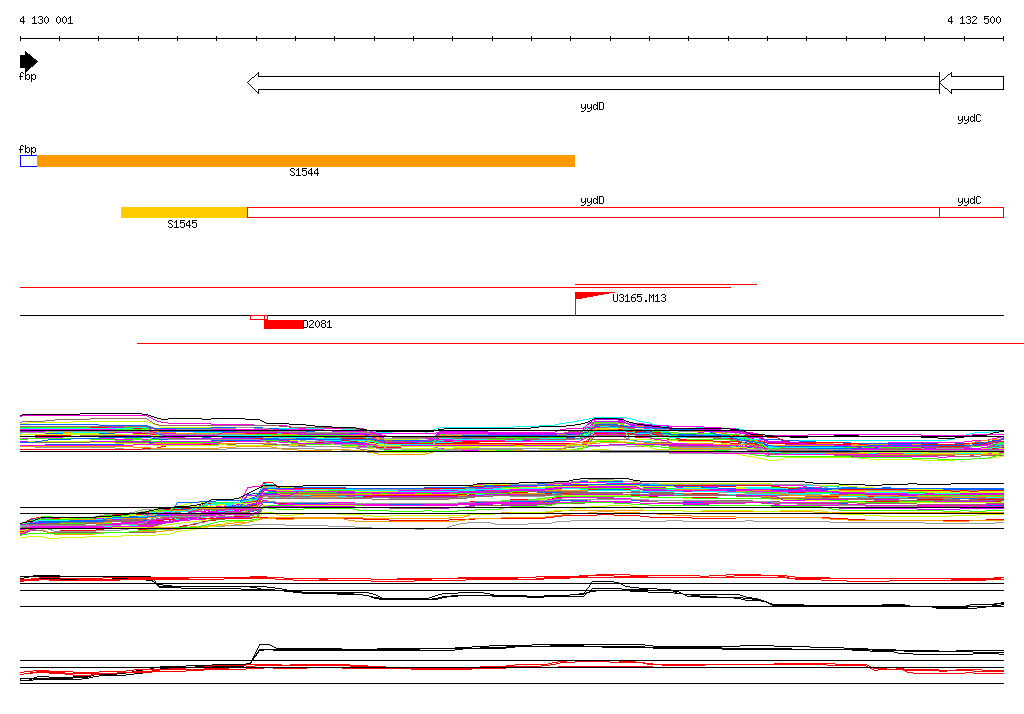Click the D2081 text label
This screenshot has height=714, width=1024.
tap(318, 324)
